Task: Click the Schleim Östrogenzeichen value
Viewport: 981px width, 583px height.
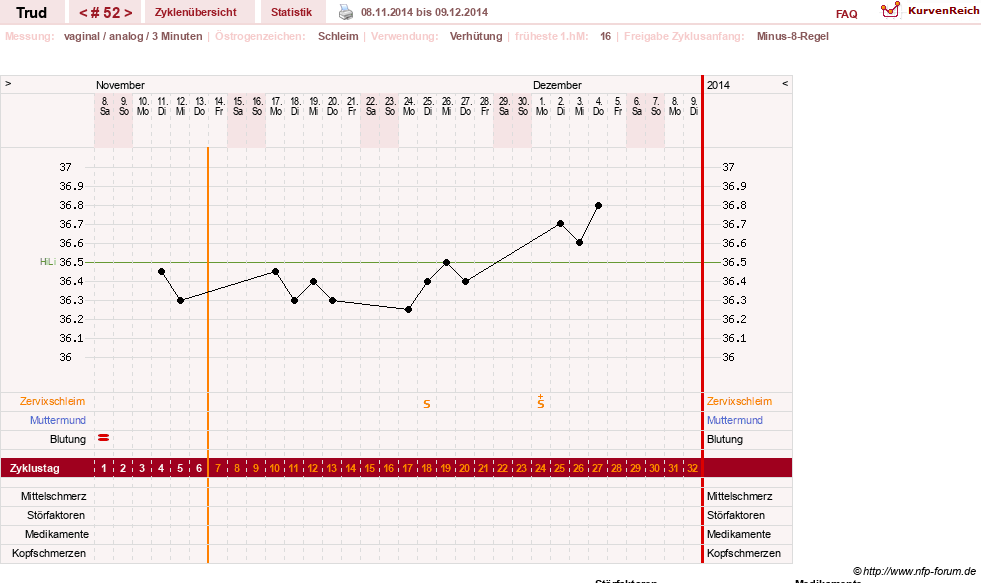Action: coord(338,36)
